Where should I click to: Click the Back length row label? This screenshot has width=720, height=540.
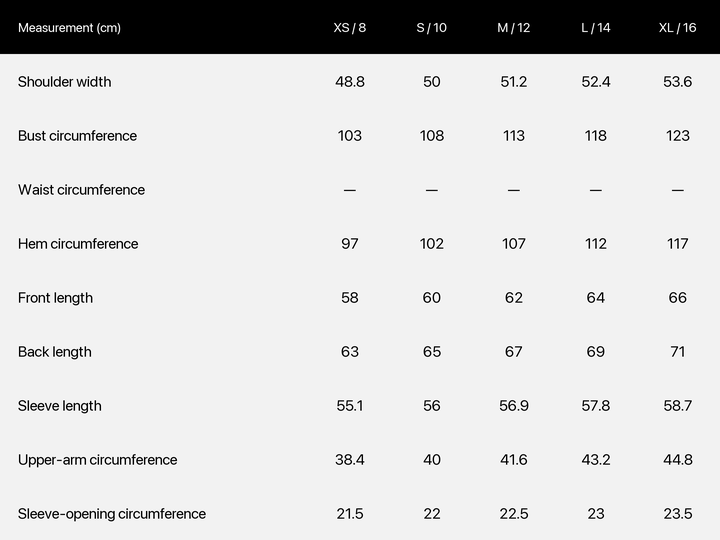[x=55, y=352]
